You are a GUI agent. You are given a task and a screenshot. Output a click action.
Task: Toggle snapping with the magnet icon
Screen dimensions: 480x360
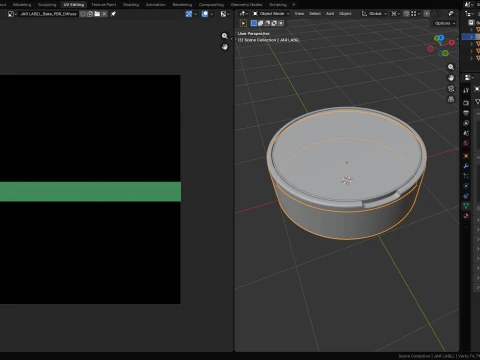pyautogui.click(x=406, y=14)
